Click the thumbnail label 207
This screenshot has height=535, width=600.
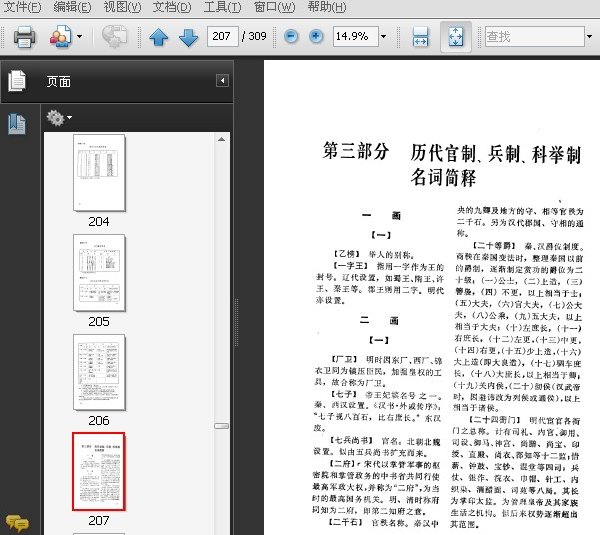click(99, 520)
